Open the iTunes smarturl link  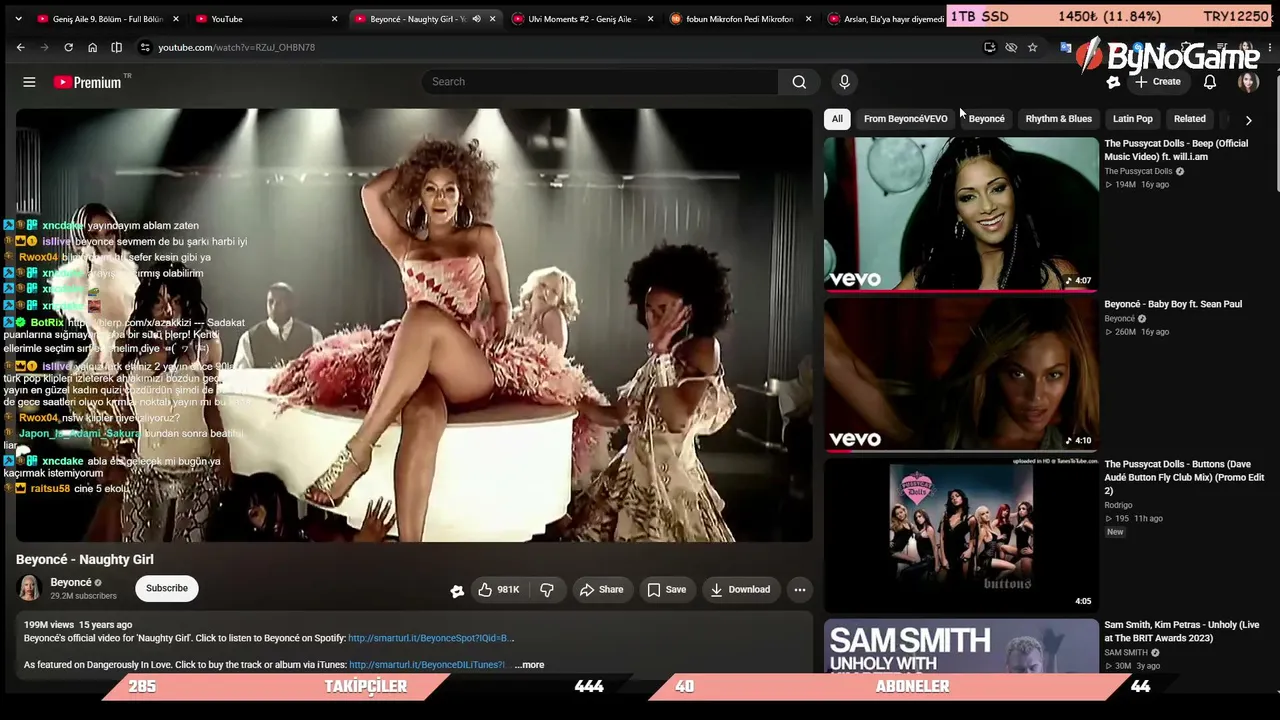427,665
